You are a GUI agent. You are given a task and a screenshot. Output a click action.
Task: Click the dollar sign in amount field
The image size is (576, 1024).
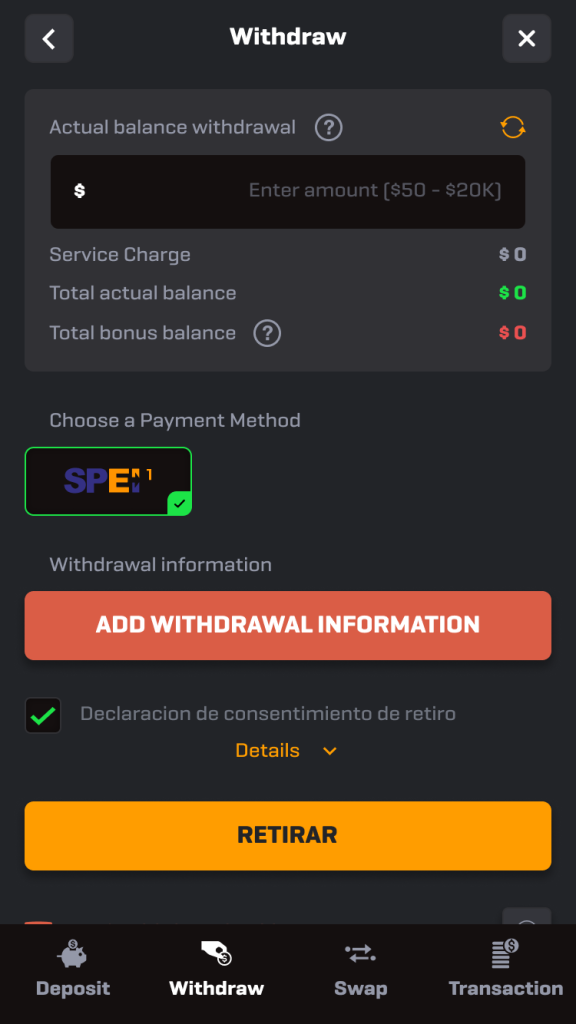click(x=80, y=191)
